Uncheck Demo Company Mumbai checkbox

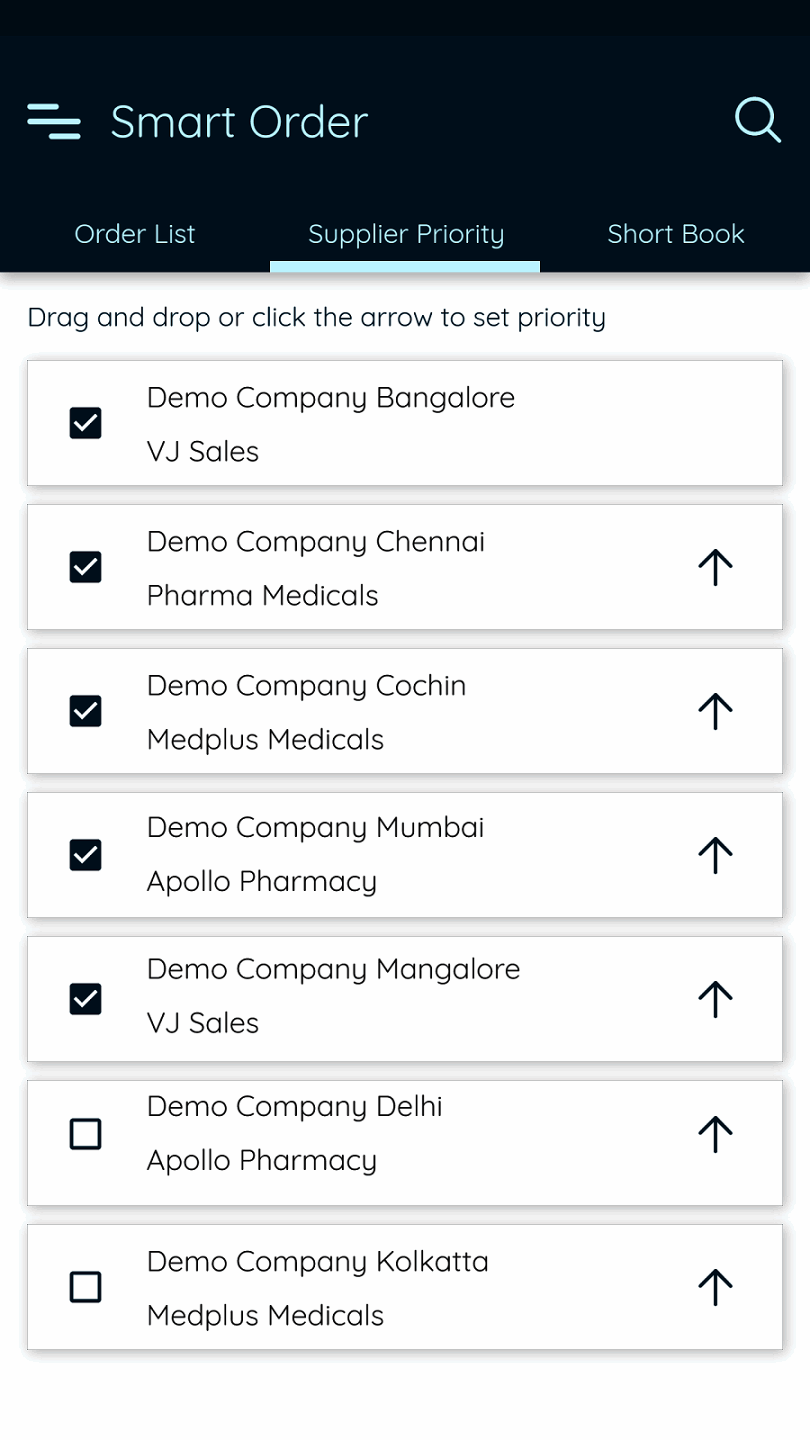(86, 855)
